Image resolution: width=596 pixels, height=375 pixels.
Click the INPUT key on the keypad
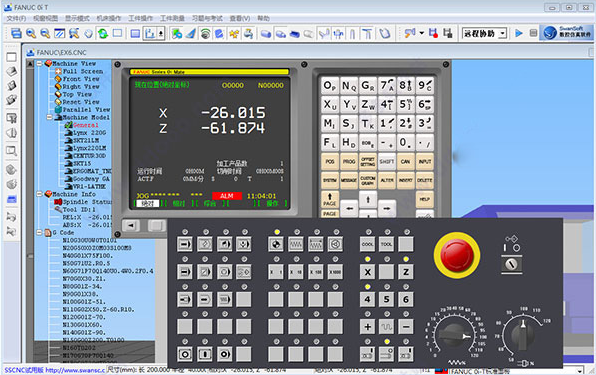(x=425, y=161)
